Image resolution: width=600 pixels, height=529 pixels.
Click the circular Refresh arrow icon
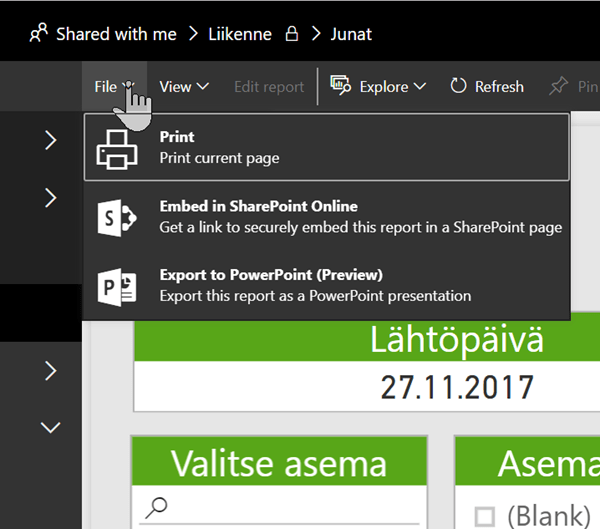click(458, 86)
